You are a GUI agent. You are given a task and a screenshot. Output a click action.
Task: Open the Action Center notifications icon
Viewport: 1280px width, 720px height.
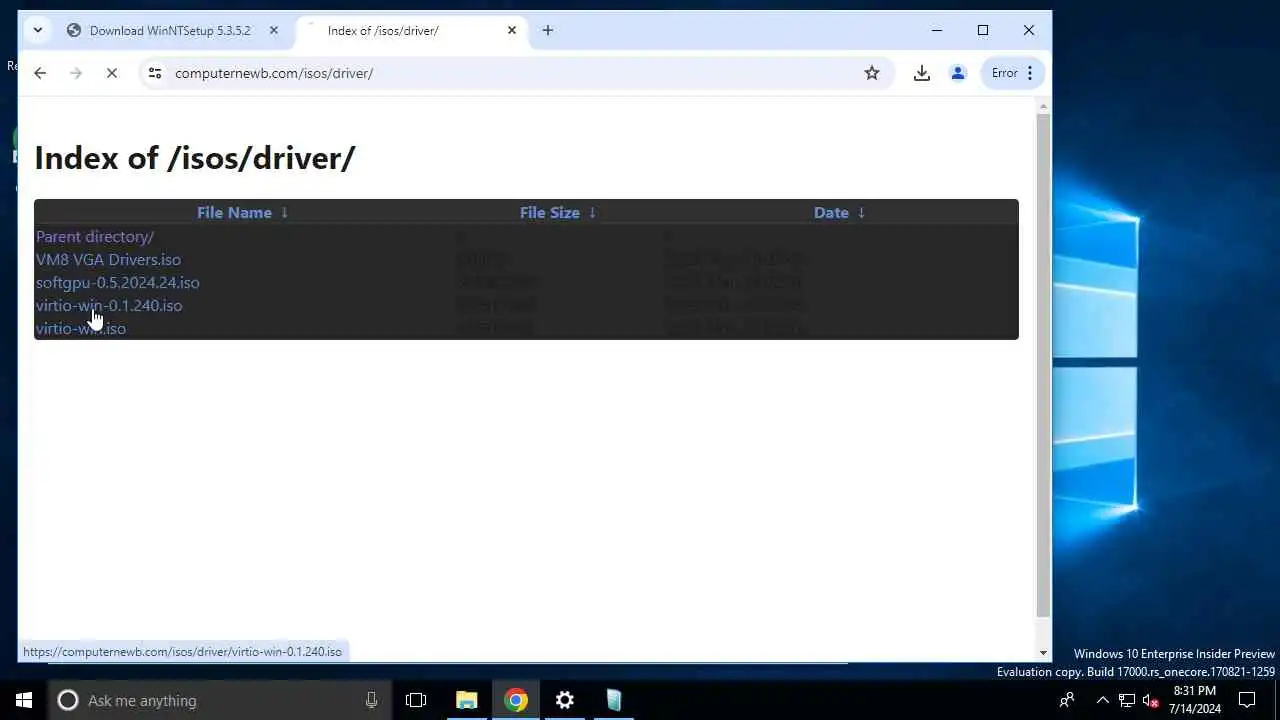click(1247, 700)
